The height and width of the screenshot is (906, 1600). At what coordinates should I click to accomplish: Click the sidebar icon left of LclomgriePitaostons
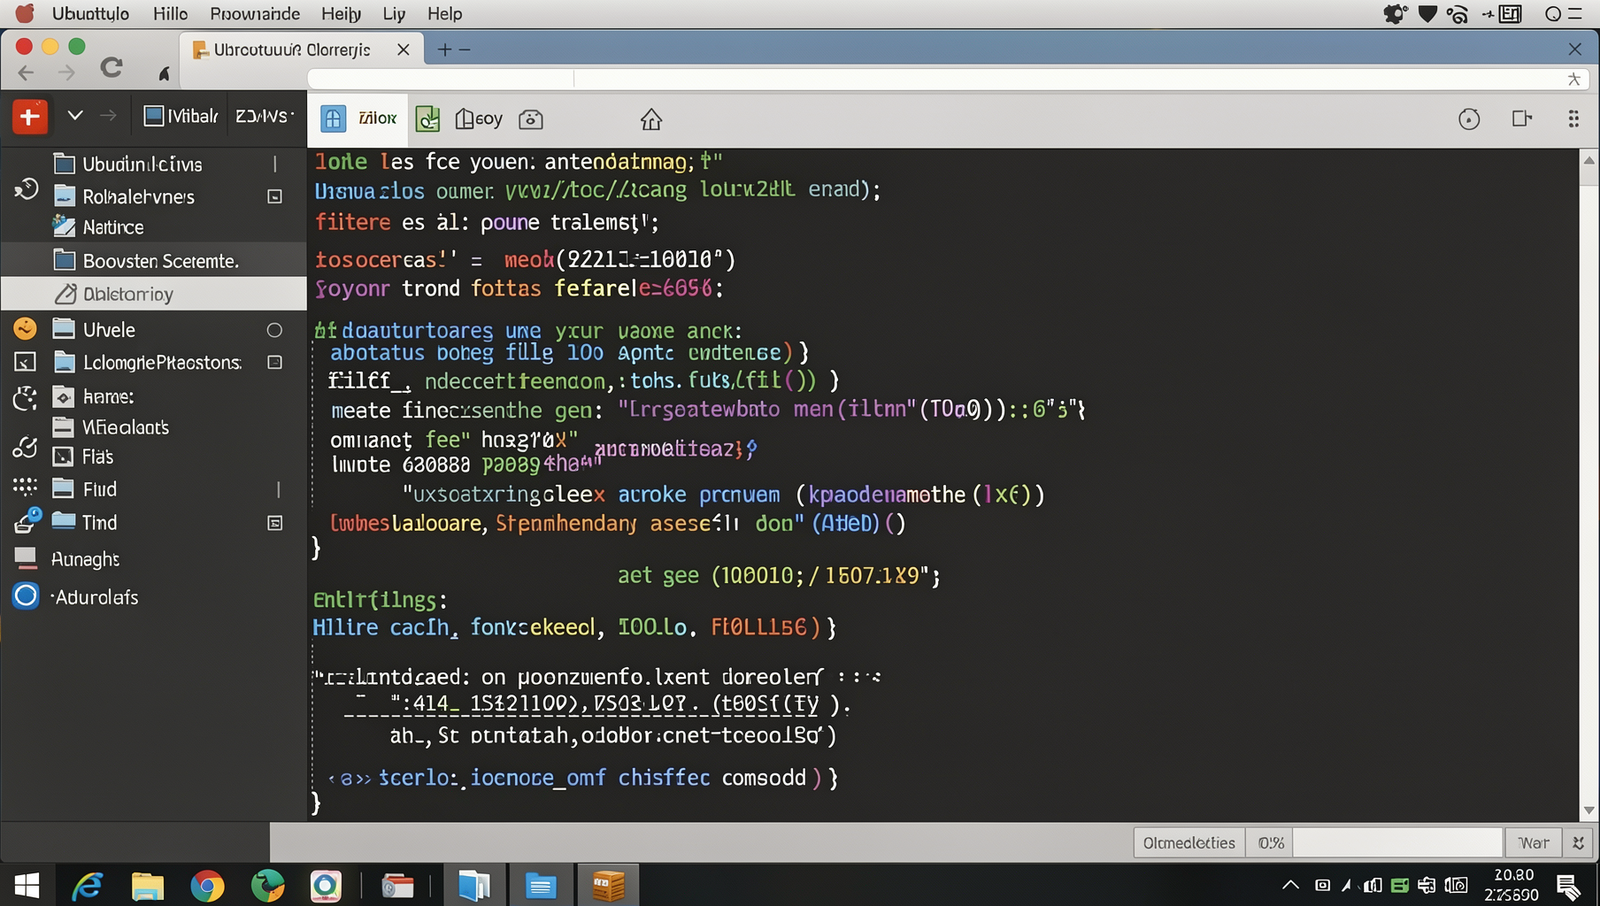[x=25, y=362]
